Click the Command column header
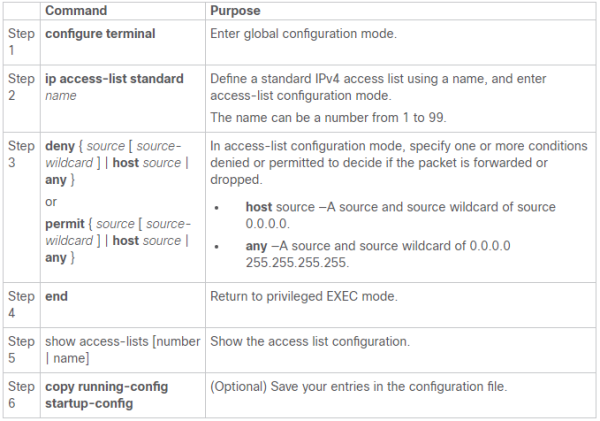This screenshot has height=421, width=600. coord(76,11)
